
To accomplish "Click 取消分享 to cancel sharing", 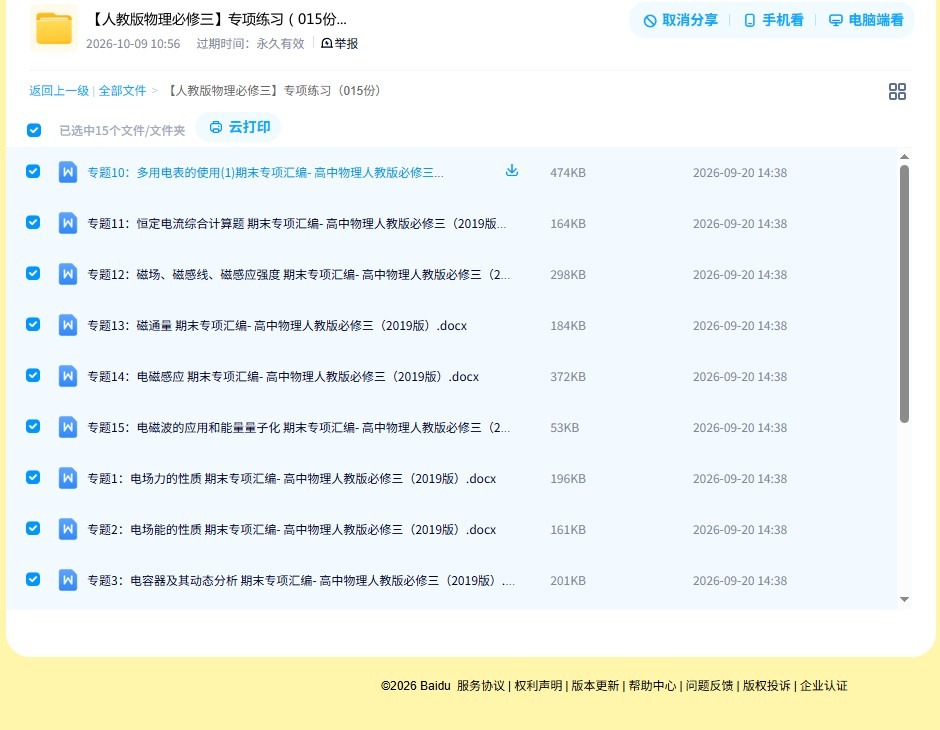I will 680,20.
